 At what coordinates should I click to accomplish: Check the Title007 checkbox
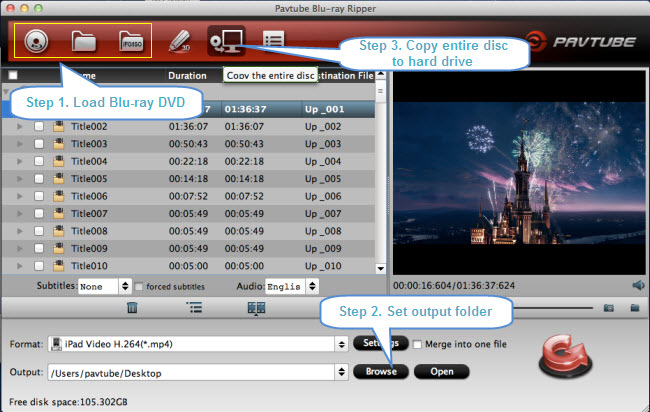39,213
